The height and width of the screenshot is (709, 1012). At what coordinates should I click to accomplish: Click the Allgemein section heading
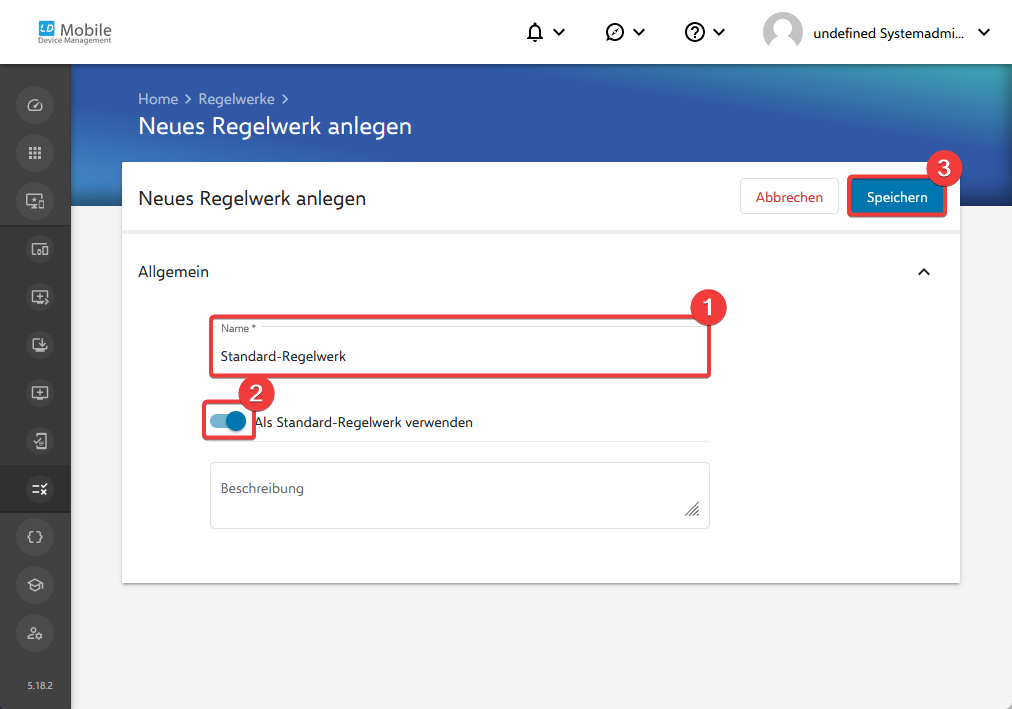[174, 272]
